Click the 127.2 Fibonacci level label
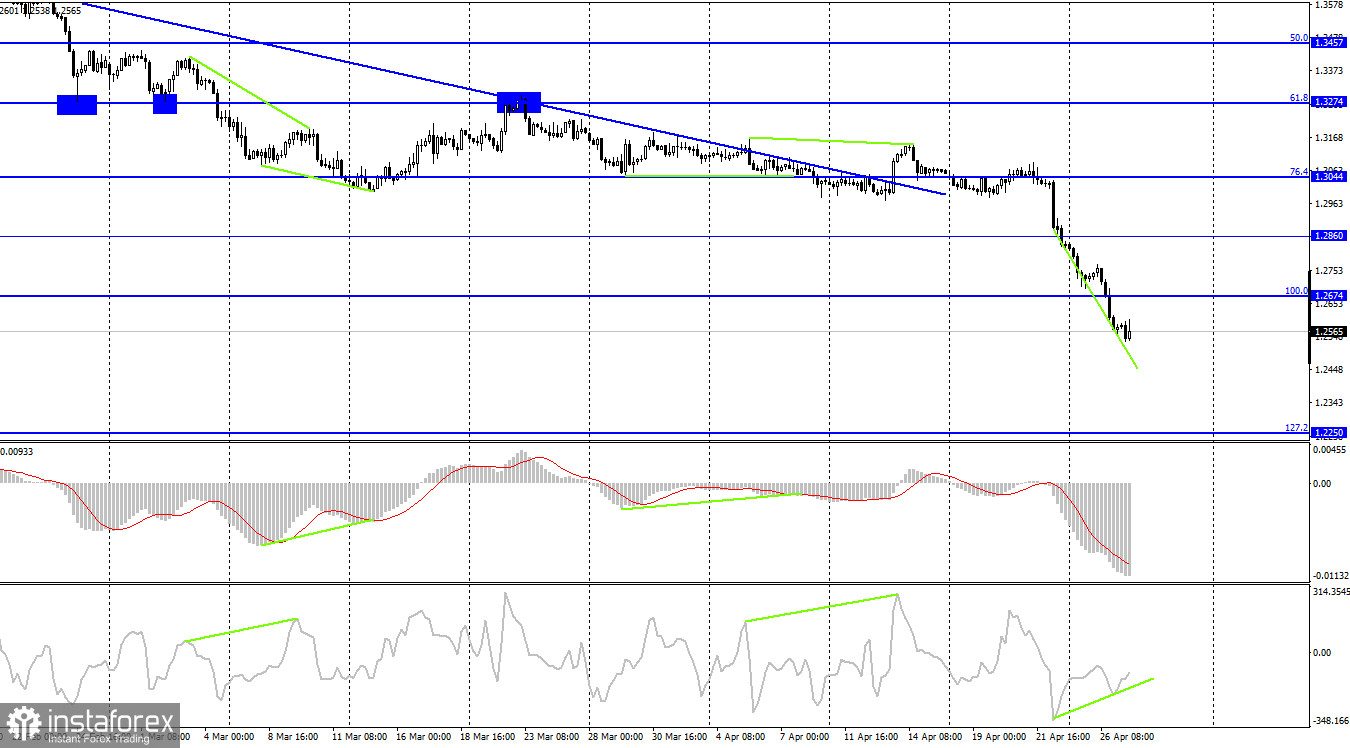Image resolution: width=1350 pixels, height=748 pixels. (1296, 427)
